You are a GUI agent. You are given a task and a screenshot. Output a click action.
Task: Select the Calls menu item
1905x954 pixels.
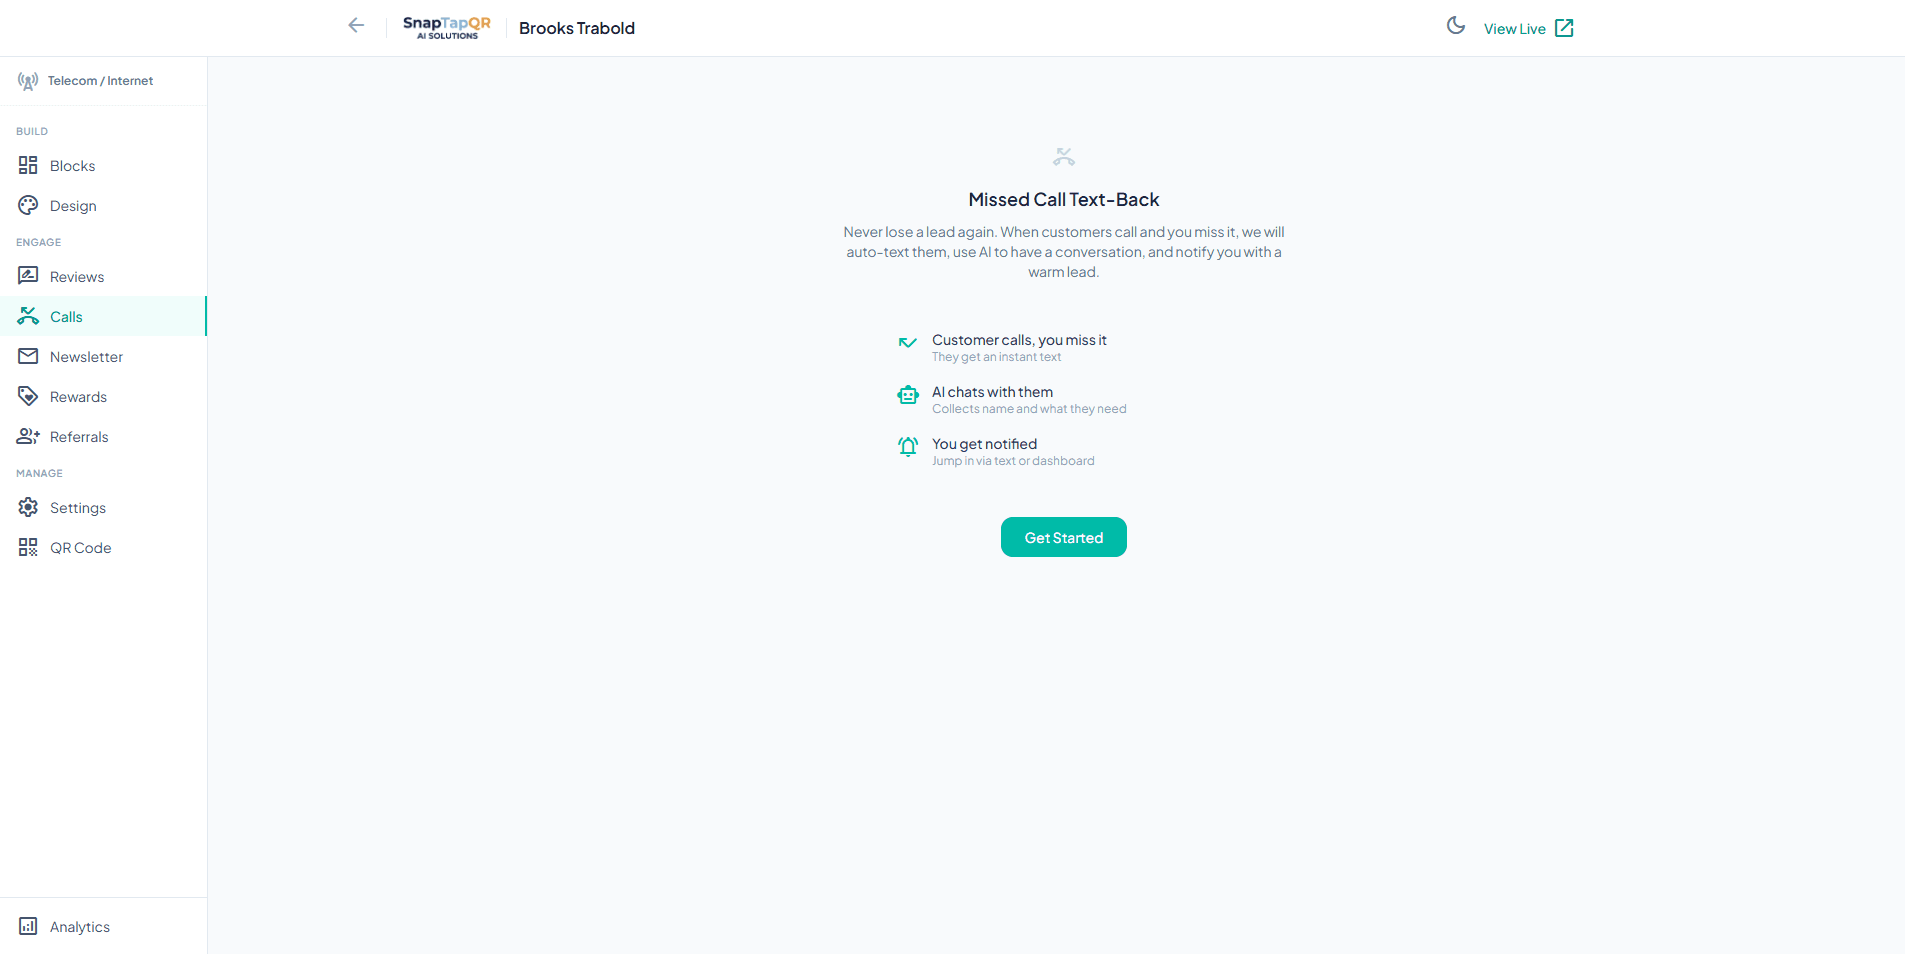click(66, 317)
